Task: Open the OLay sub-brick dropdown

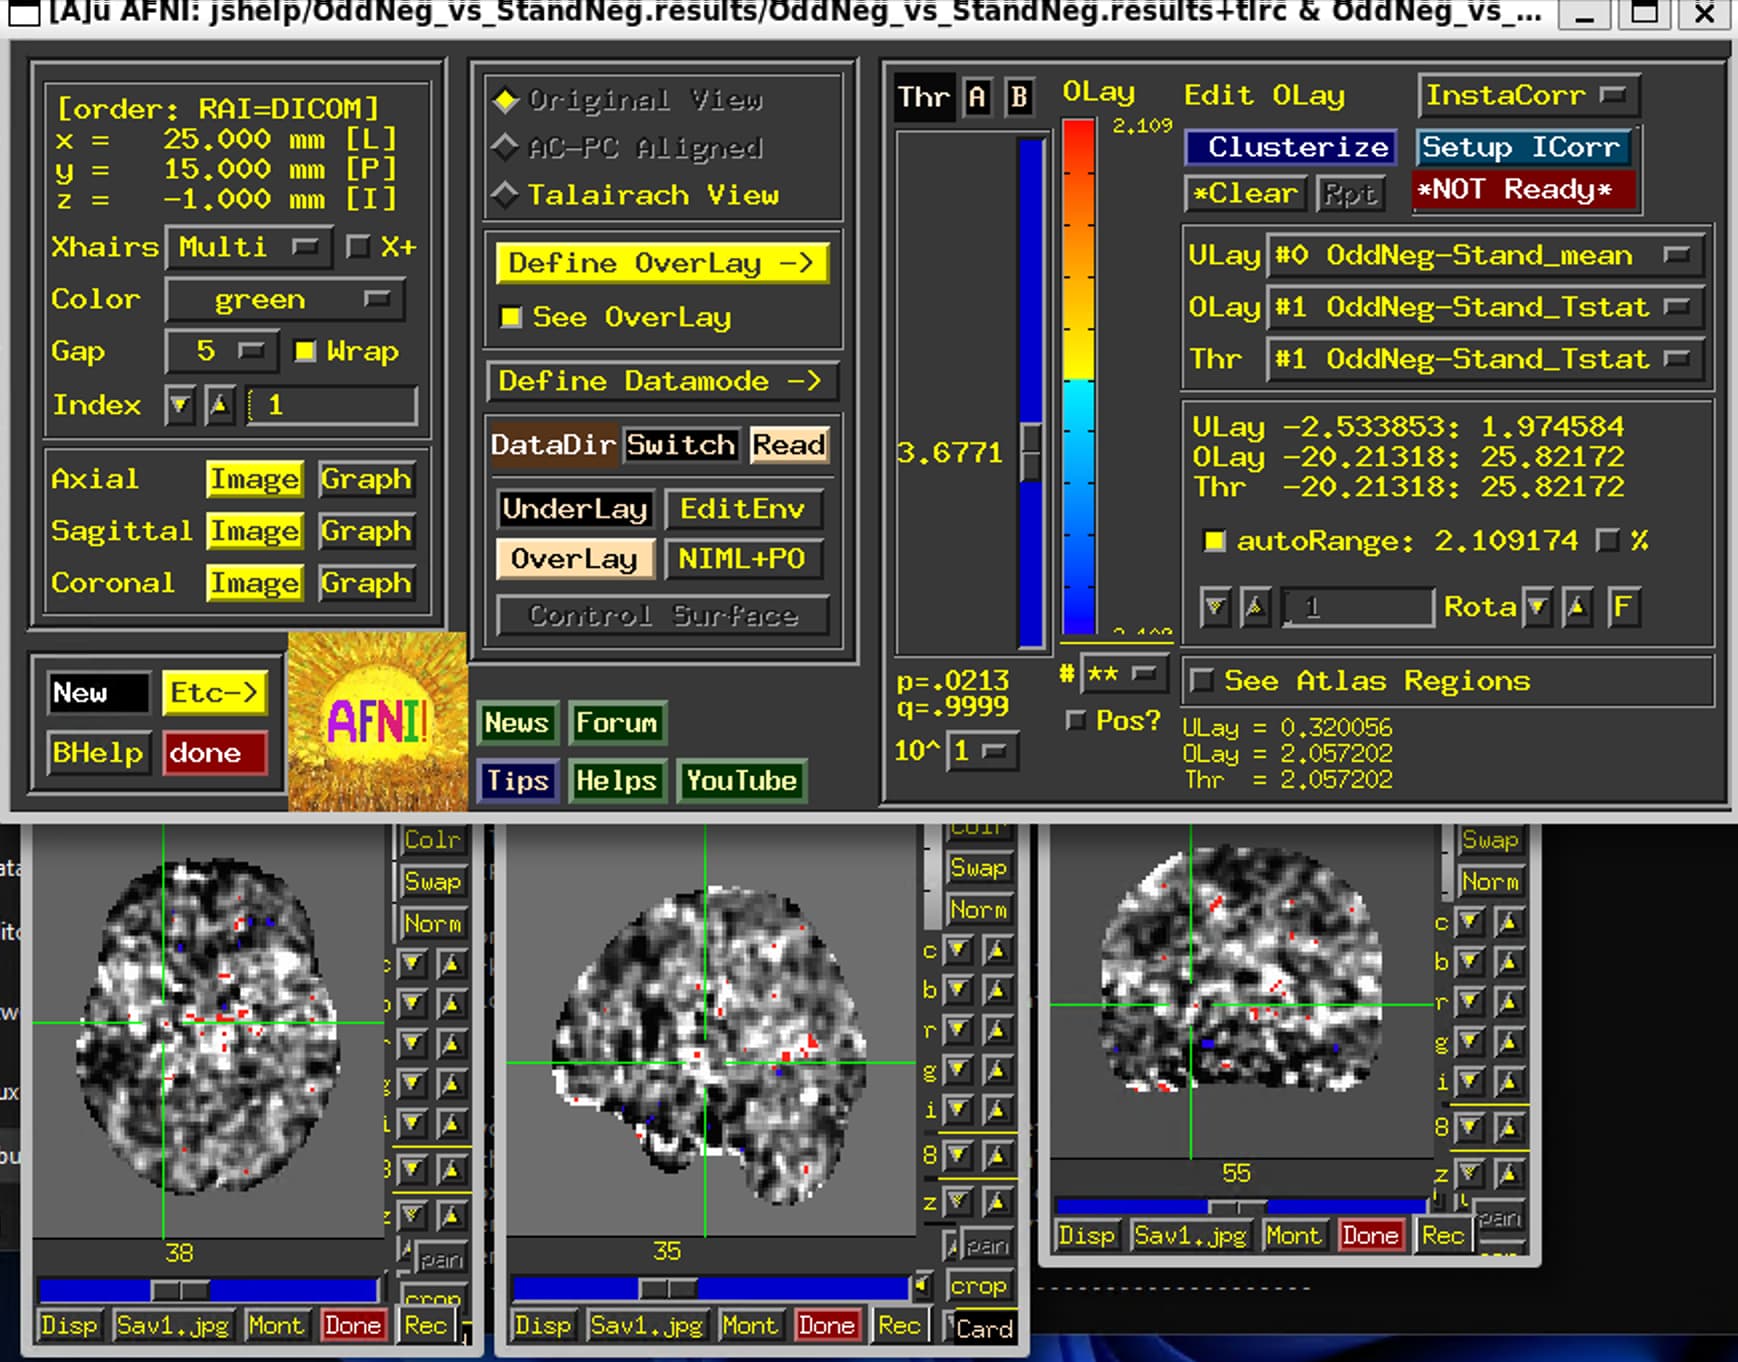Action: pyautogui.click(x=1484, y=307)
